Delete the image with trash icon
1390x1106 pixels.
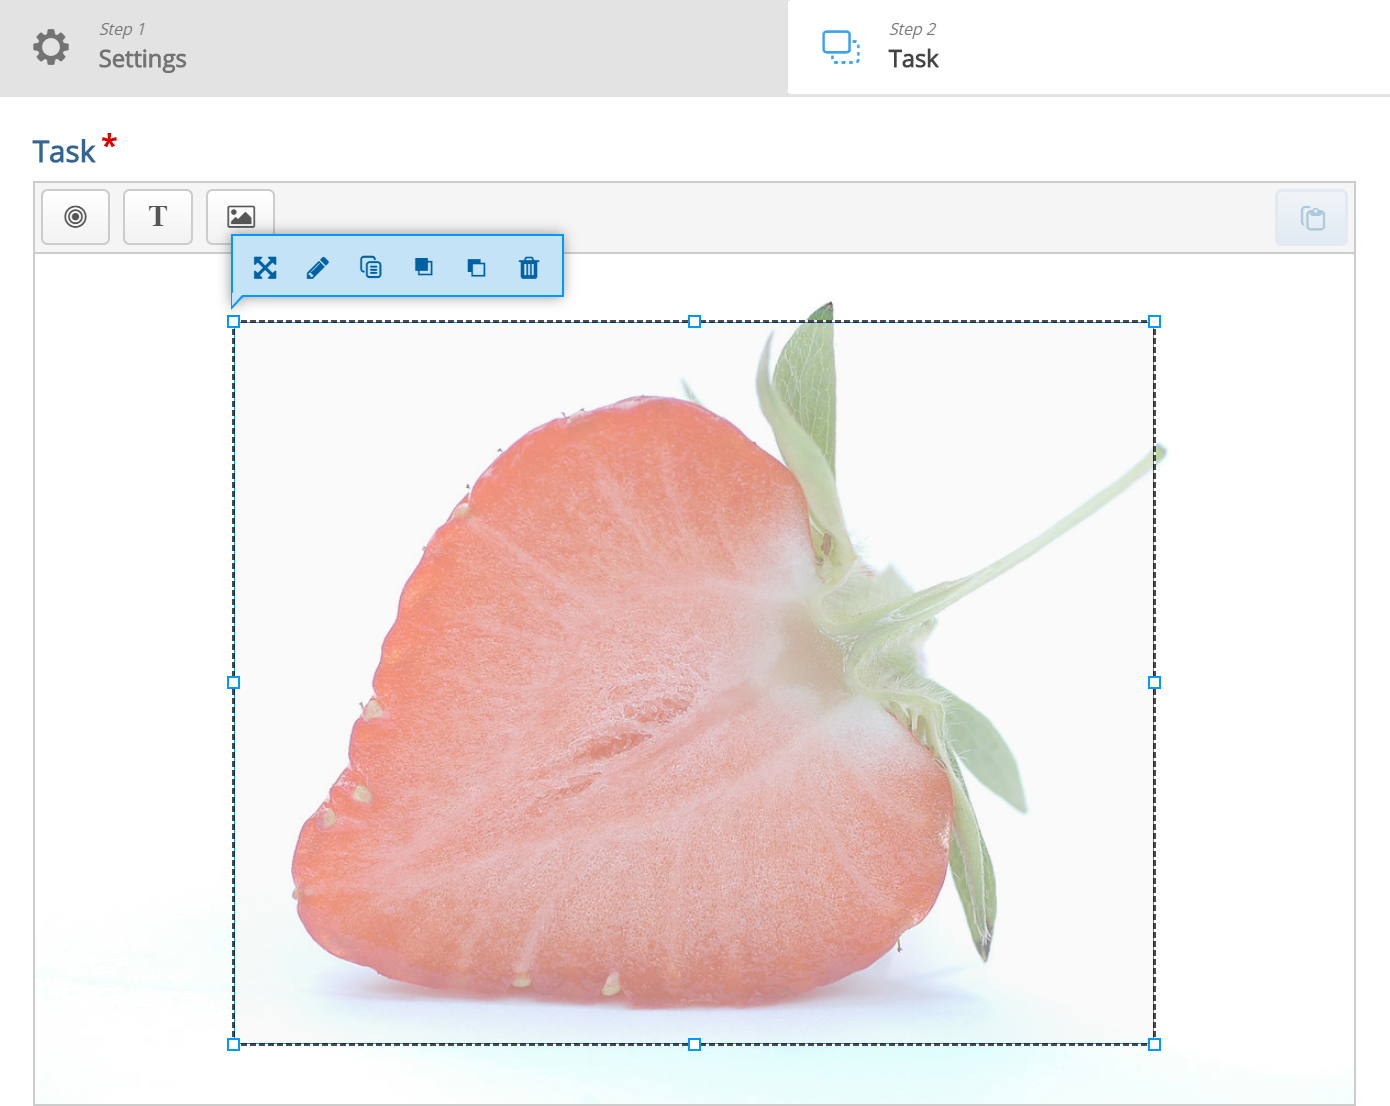529,267
